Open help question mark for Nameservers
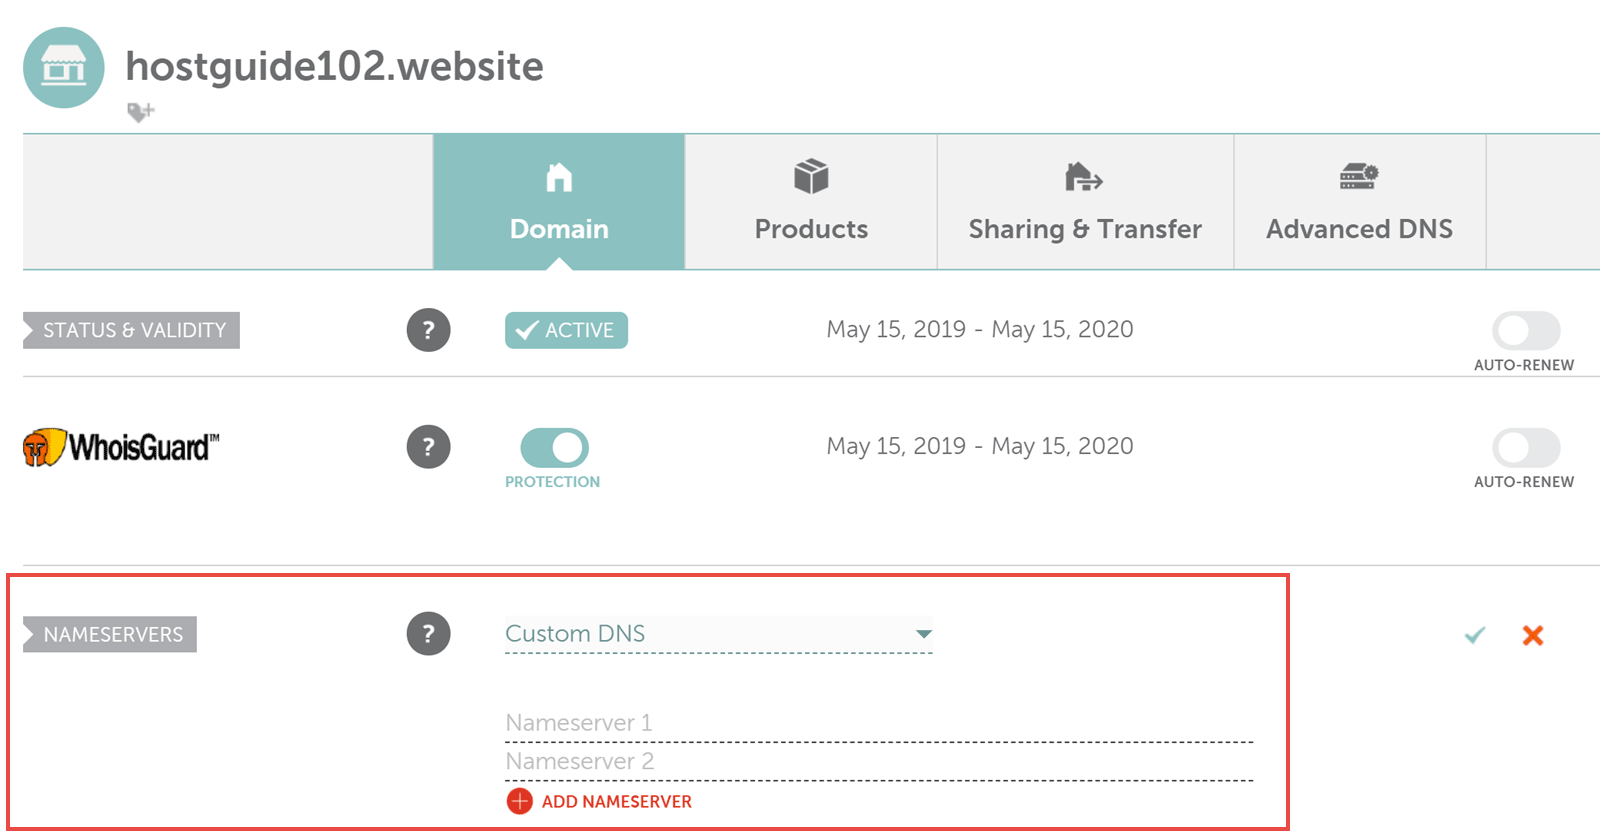Image resolution: width=1600 pixels, height=836 pixels. (428, 634)
